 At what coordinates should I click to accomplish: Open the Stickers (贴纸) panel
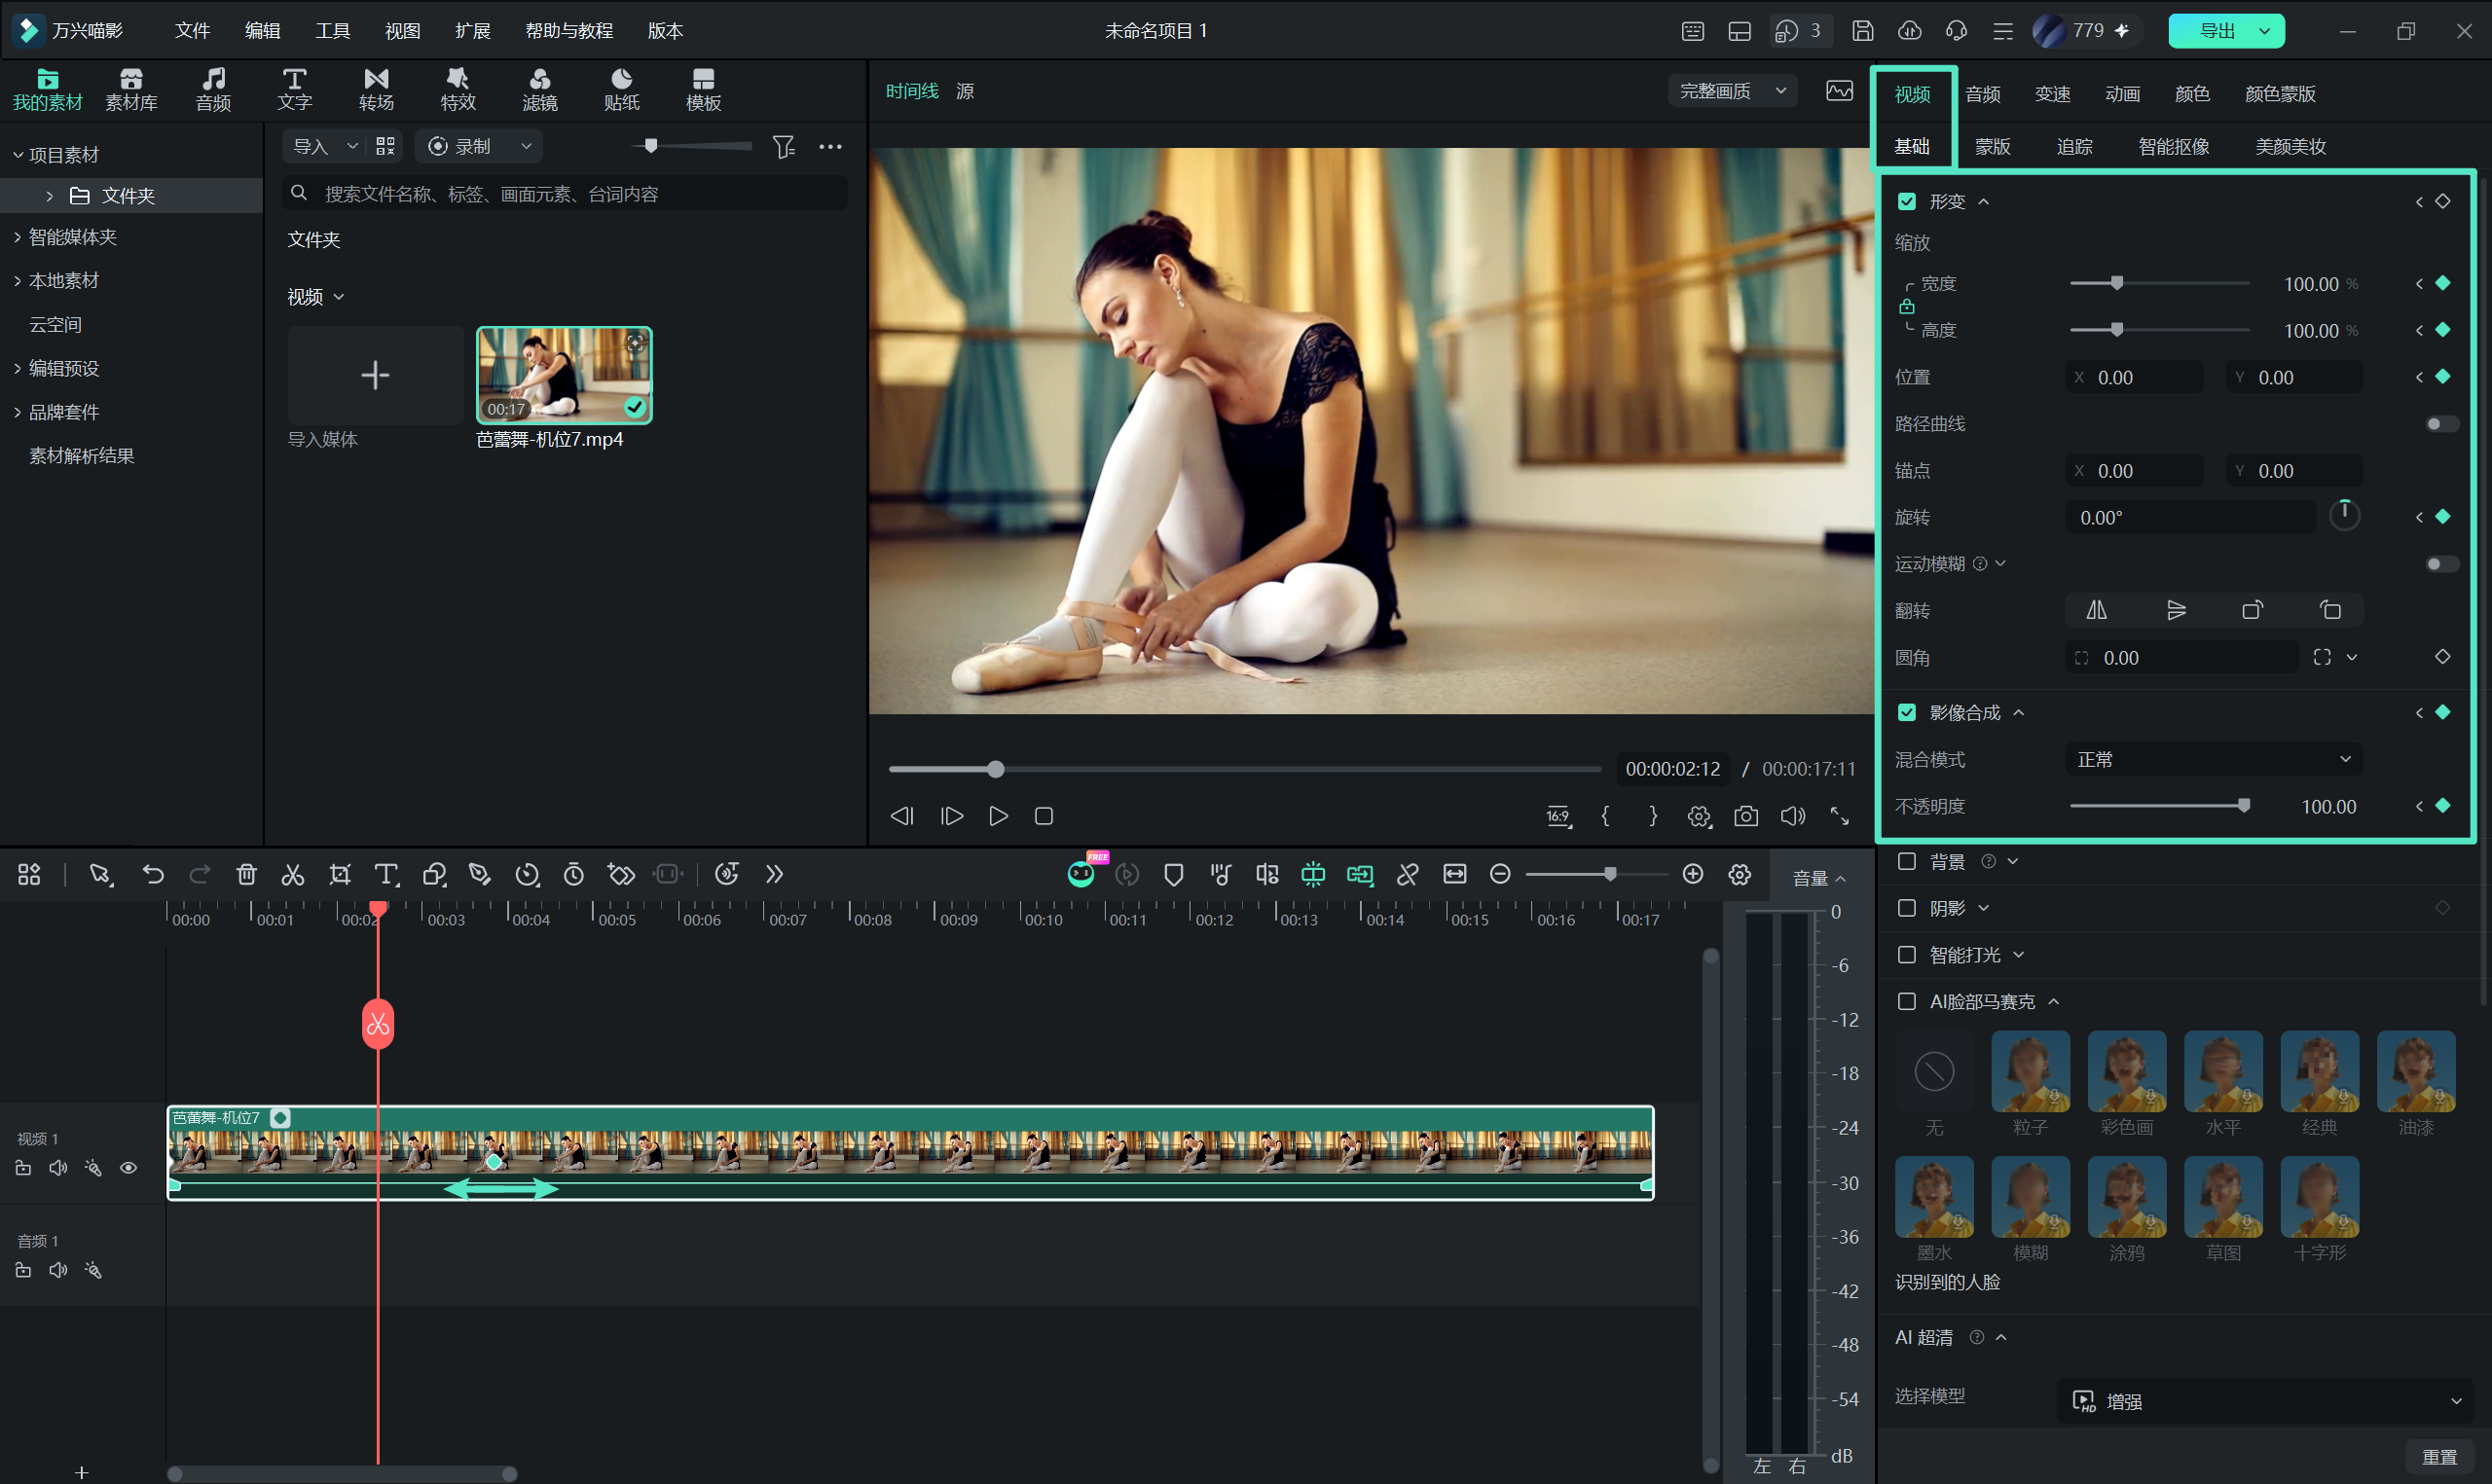tap(621, 90)
